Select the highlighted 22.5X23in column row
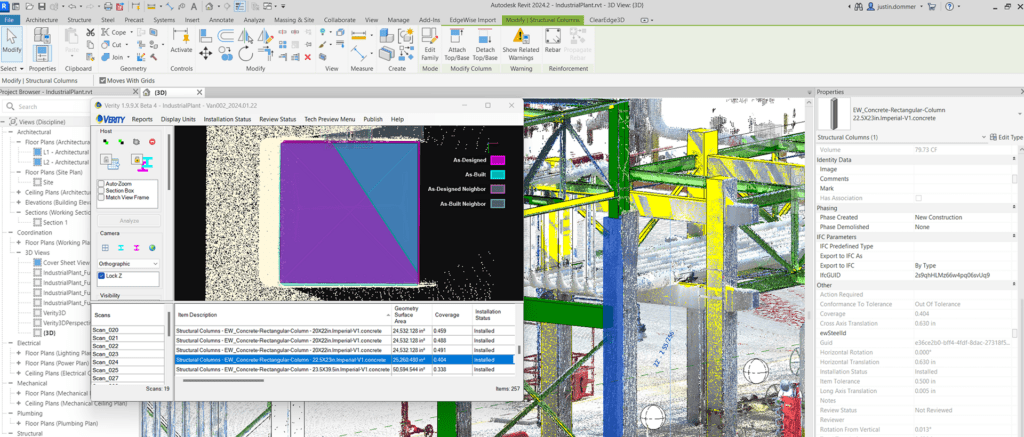 (x=344, y=359)
